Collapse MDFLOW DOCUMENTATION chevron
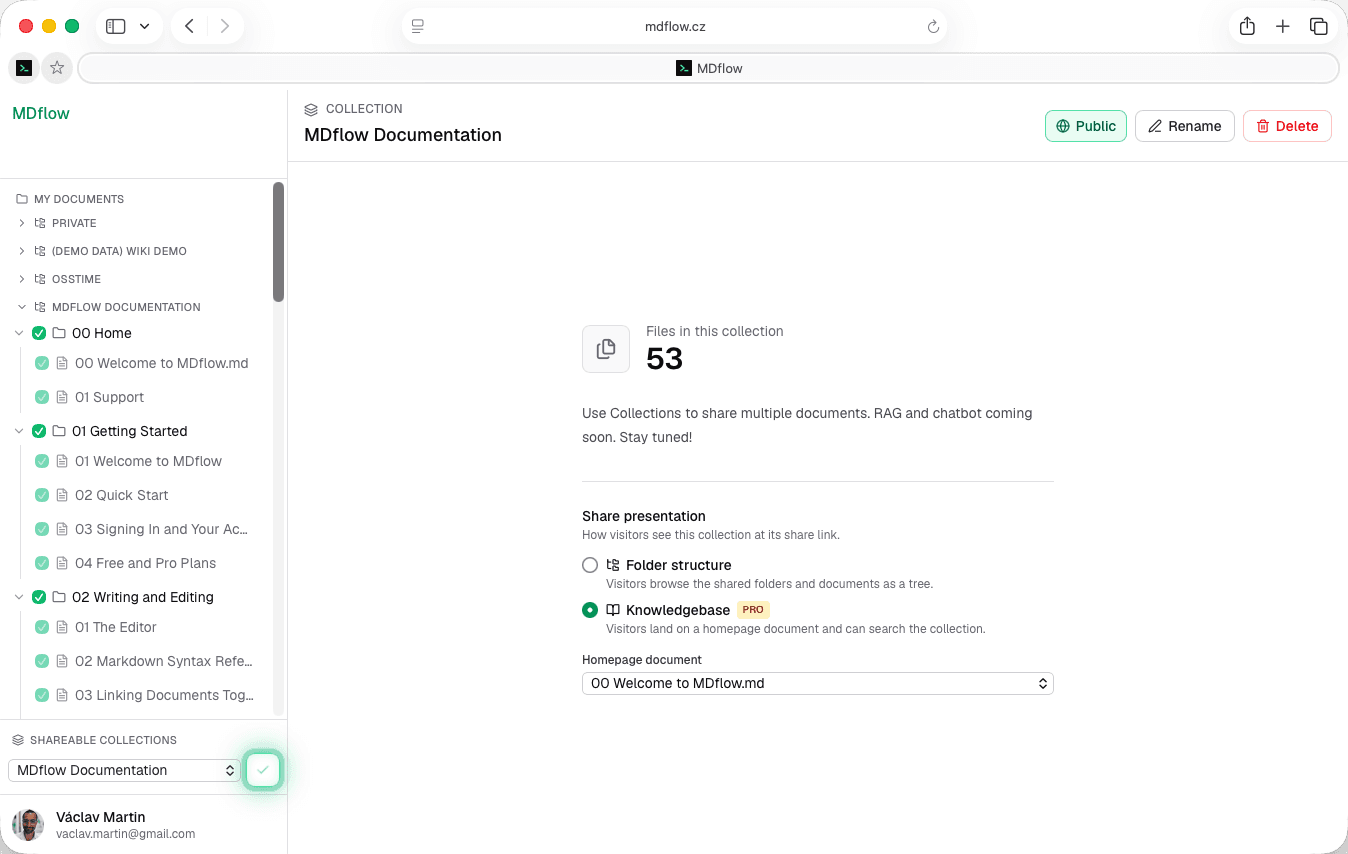This screenshot has width=1348, height=854. click(22, 307)
